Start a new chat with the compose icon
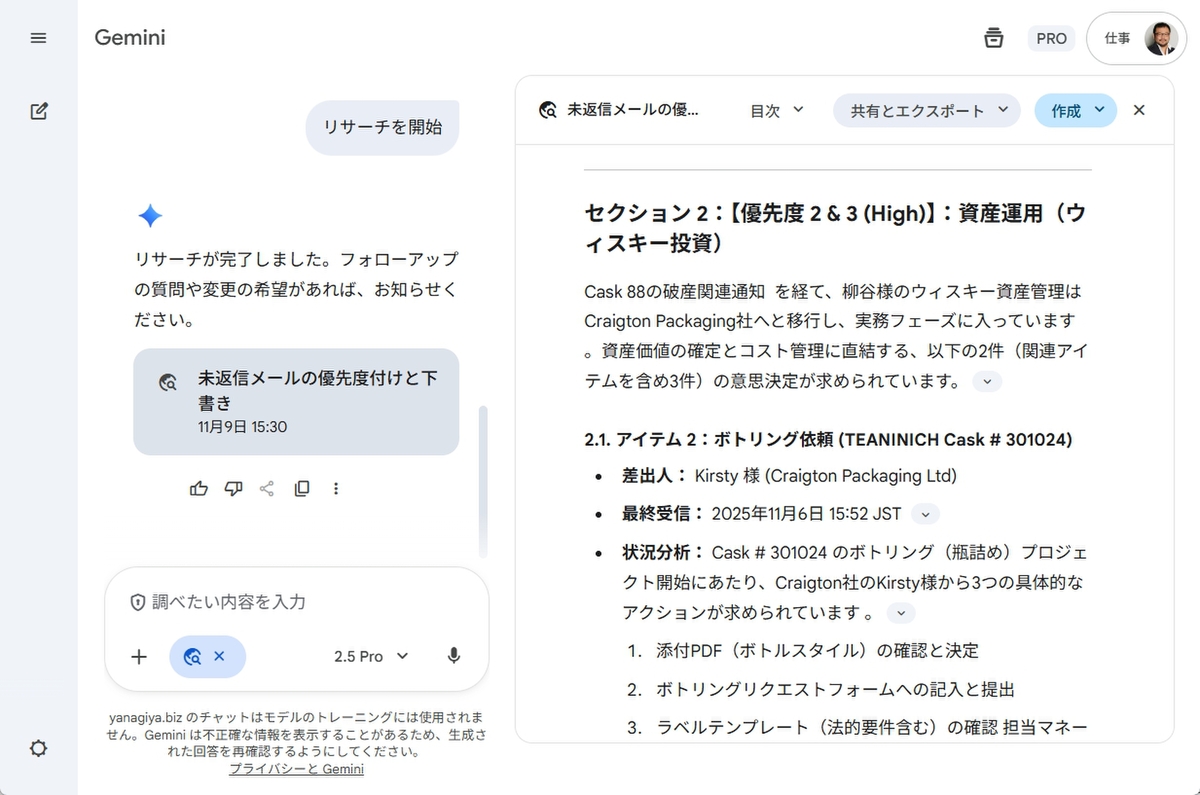 click(38, 111)
